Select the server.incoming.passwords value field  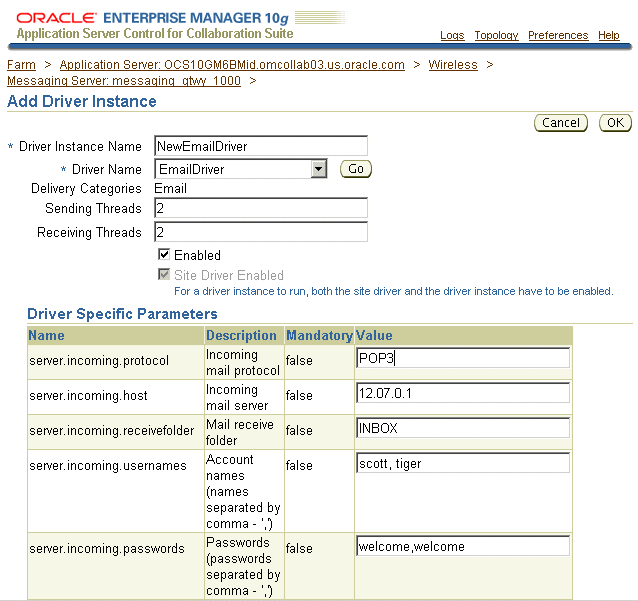coord(463,547)
